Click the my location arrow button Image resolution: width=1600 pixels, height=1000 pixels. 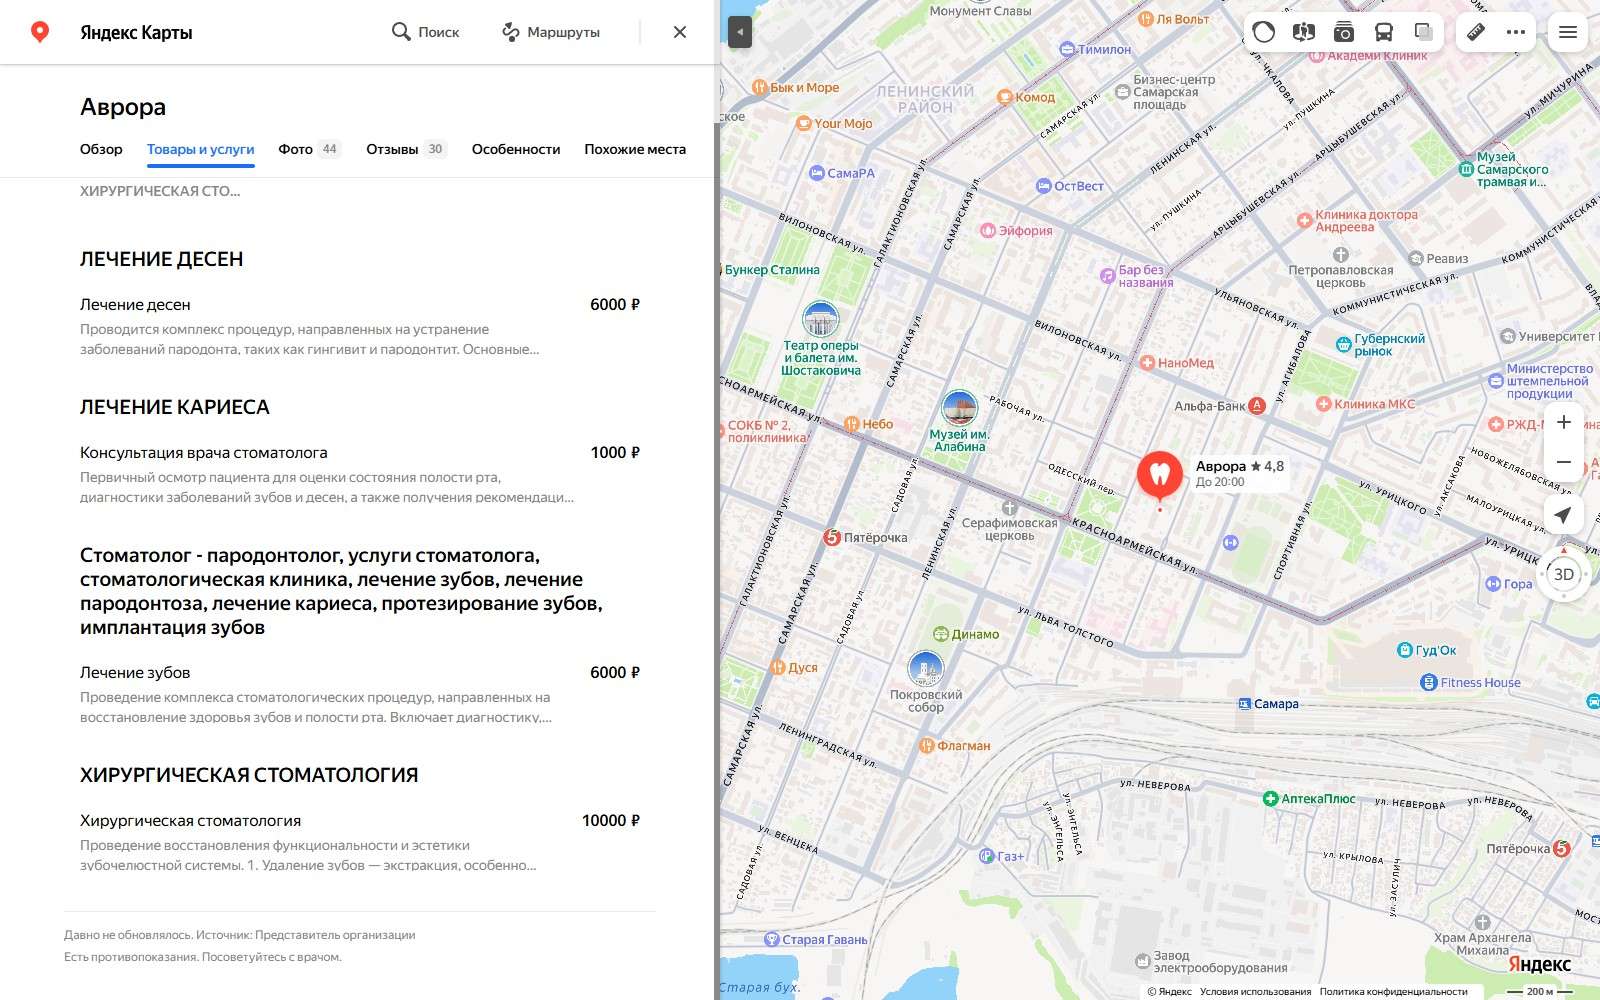pos(1563,515)
